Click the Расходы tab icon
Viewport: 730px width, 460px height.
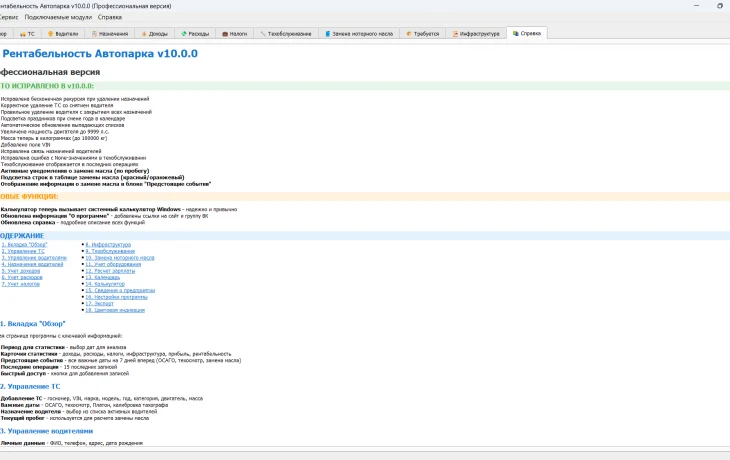click(x=184, y=34)
